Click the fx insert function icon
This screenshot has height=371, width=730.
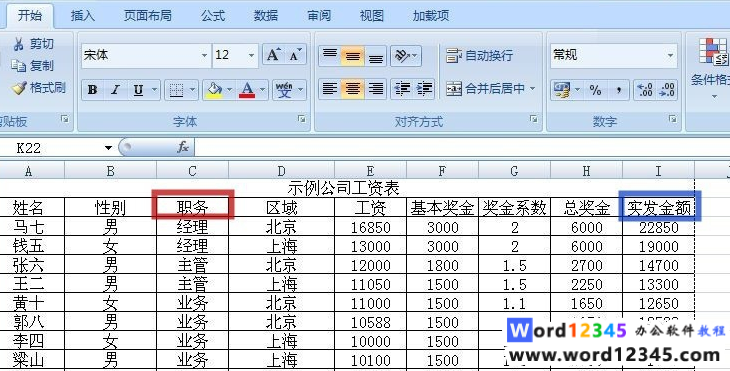183,148
